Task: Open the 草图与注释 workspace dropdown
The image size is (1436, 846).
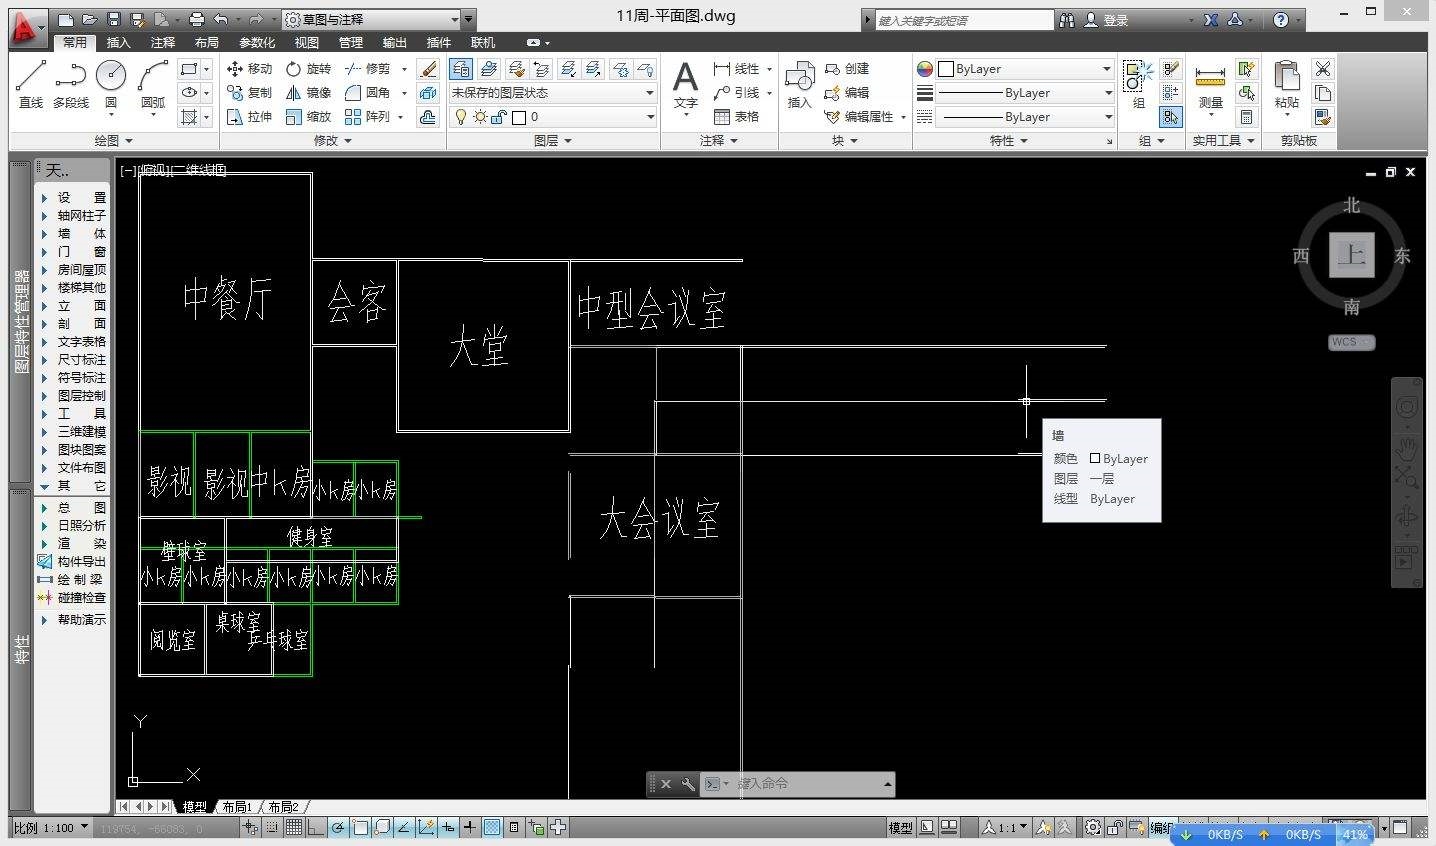Action: pos(370,19)
